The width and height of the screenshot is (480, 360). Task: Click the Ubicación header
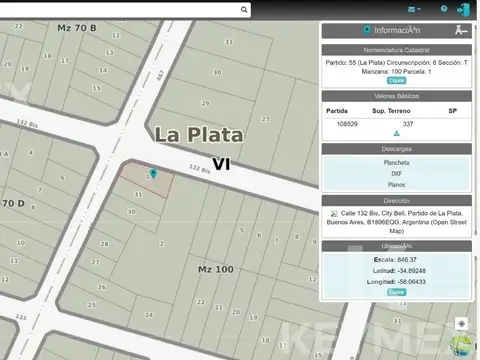coord(396,246)
